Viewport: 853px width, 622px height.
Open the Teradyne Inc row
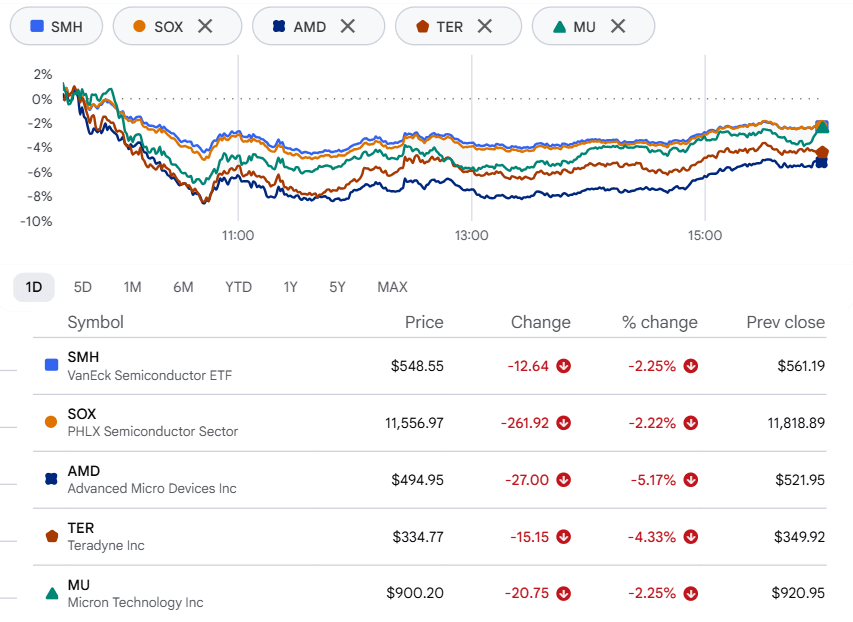pos(430,537)
